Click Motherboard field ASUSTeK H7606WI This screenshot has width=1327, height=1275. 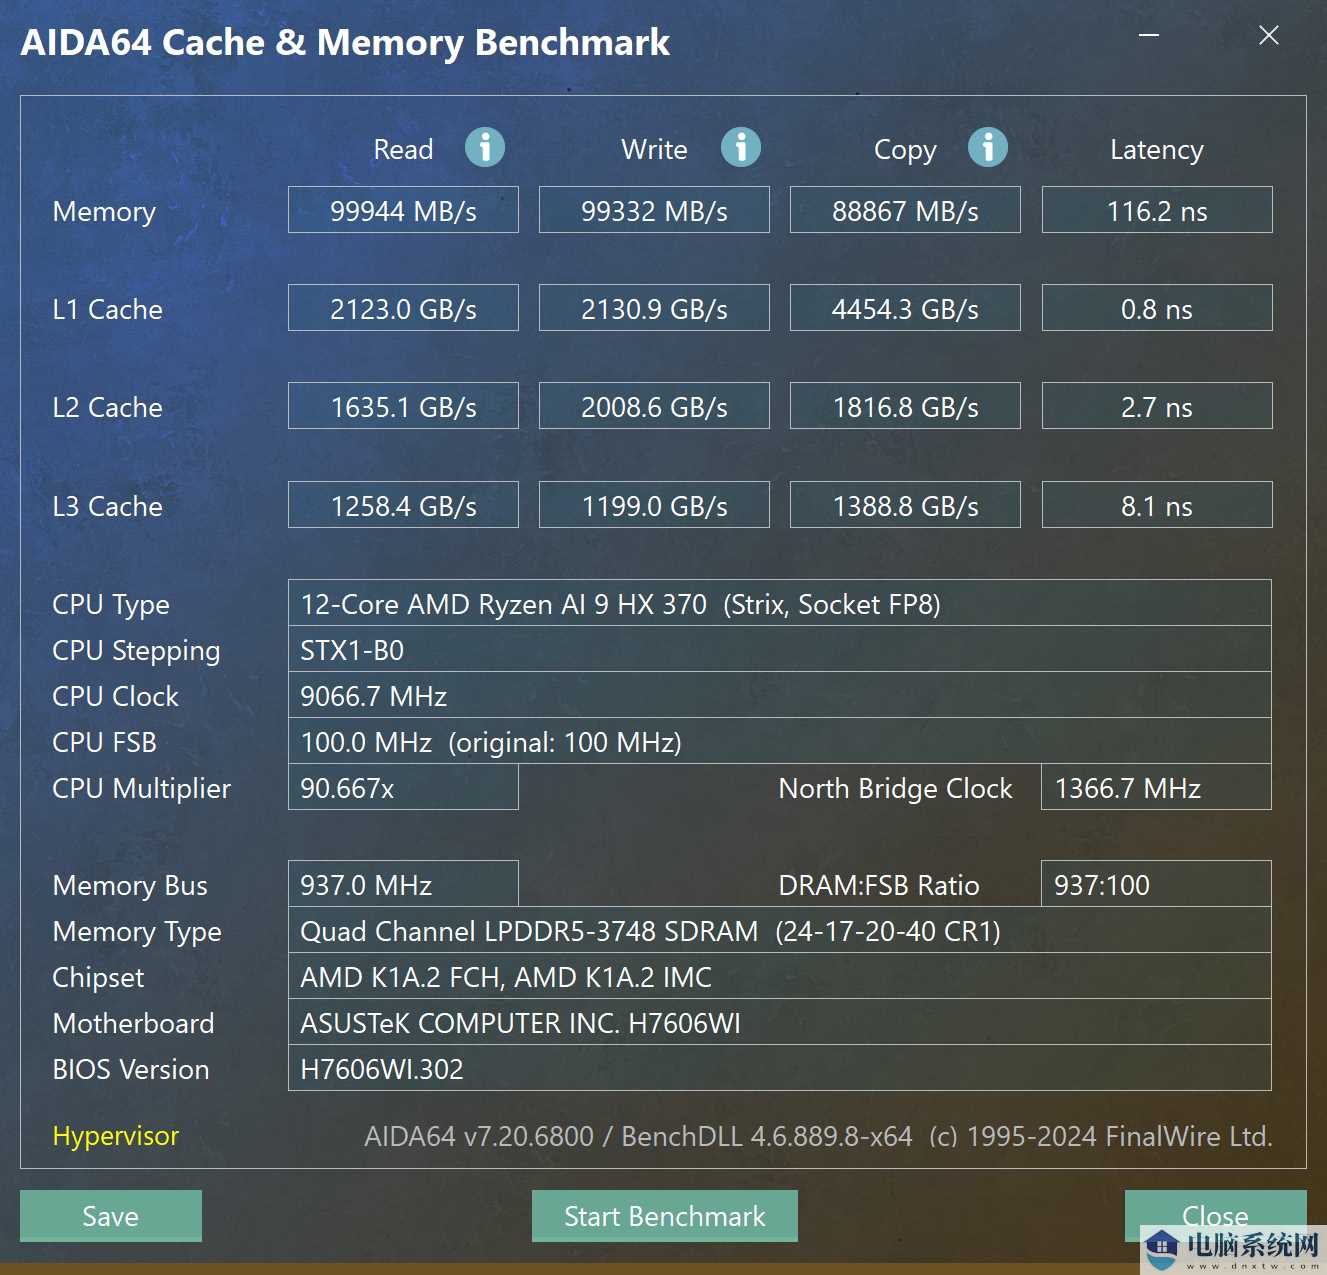[x=780, y=1022]
